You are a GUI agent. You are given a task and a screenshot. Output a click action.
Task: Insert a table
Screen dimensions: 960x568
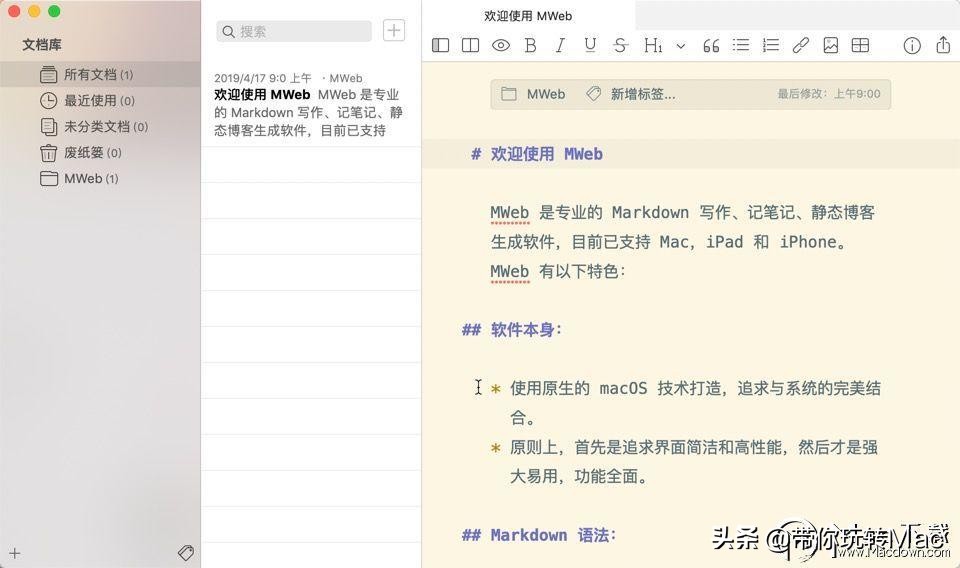pos(860,45)
